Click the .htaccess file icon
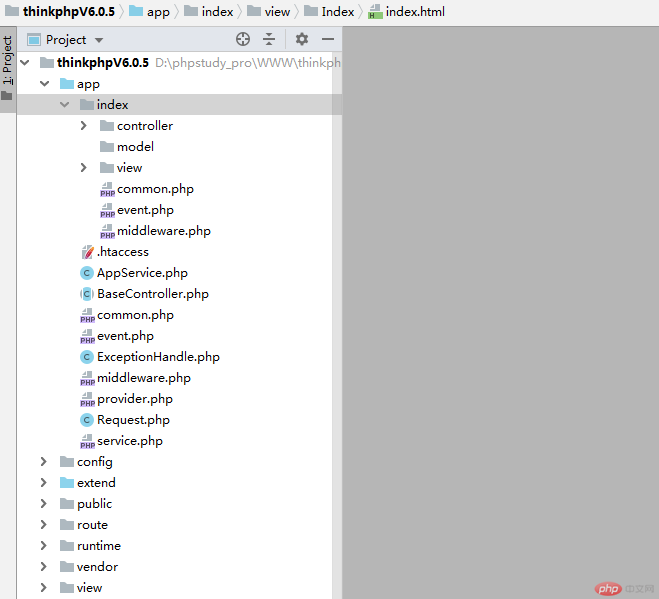Image resolution: width=659 pixels, height=599 pixels. 87,252
